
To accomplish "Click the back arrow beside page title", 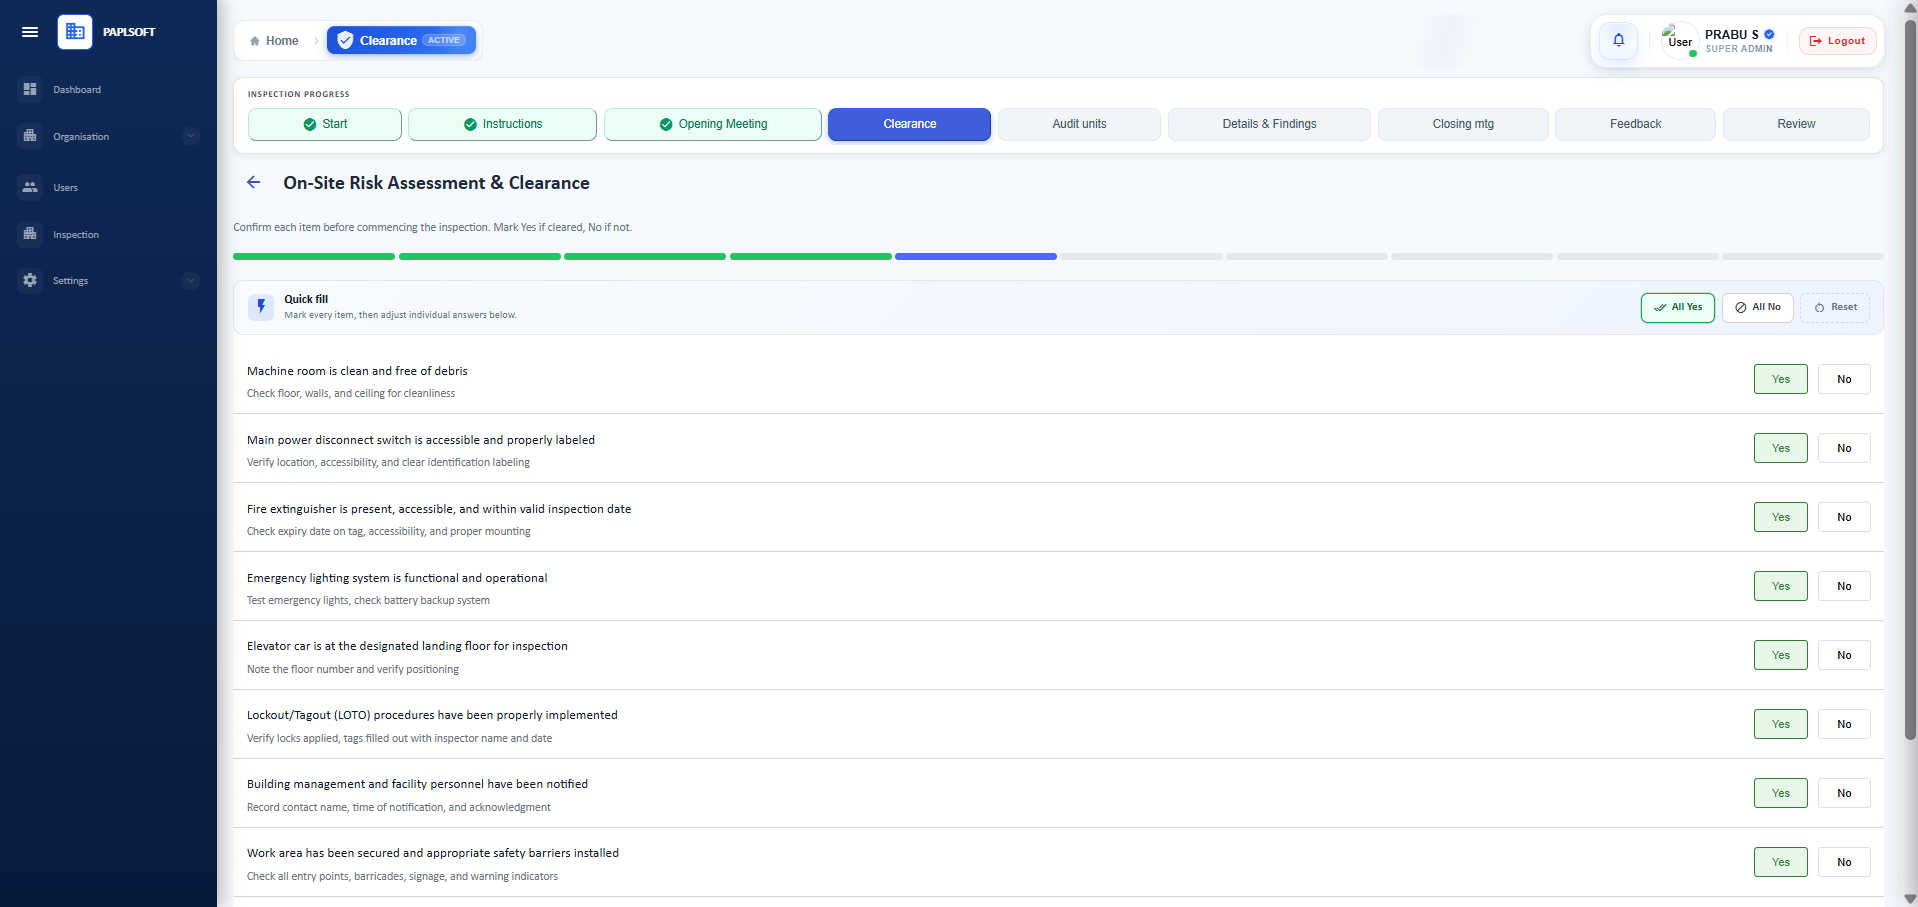I will 254,182.
